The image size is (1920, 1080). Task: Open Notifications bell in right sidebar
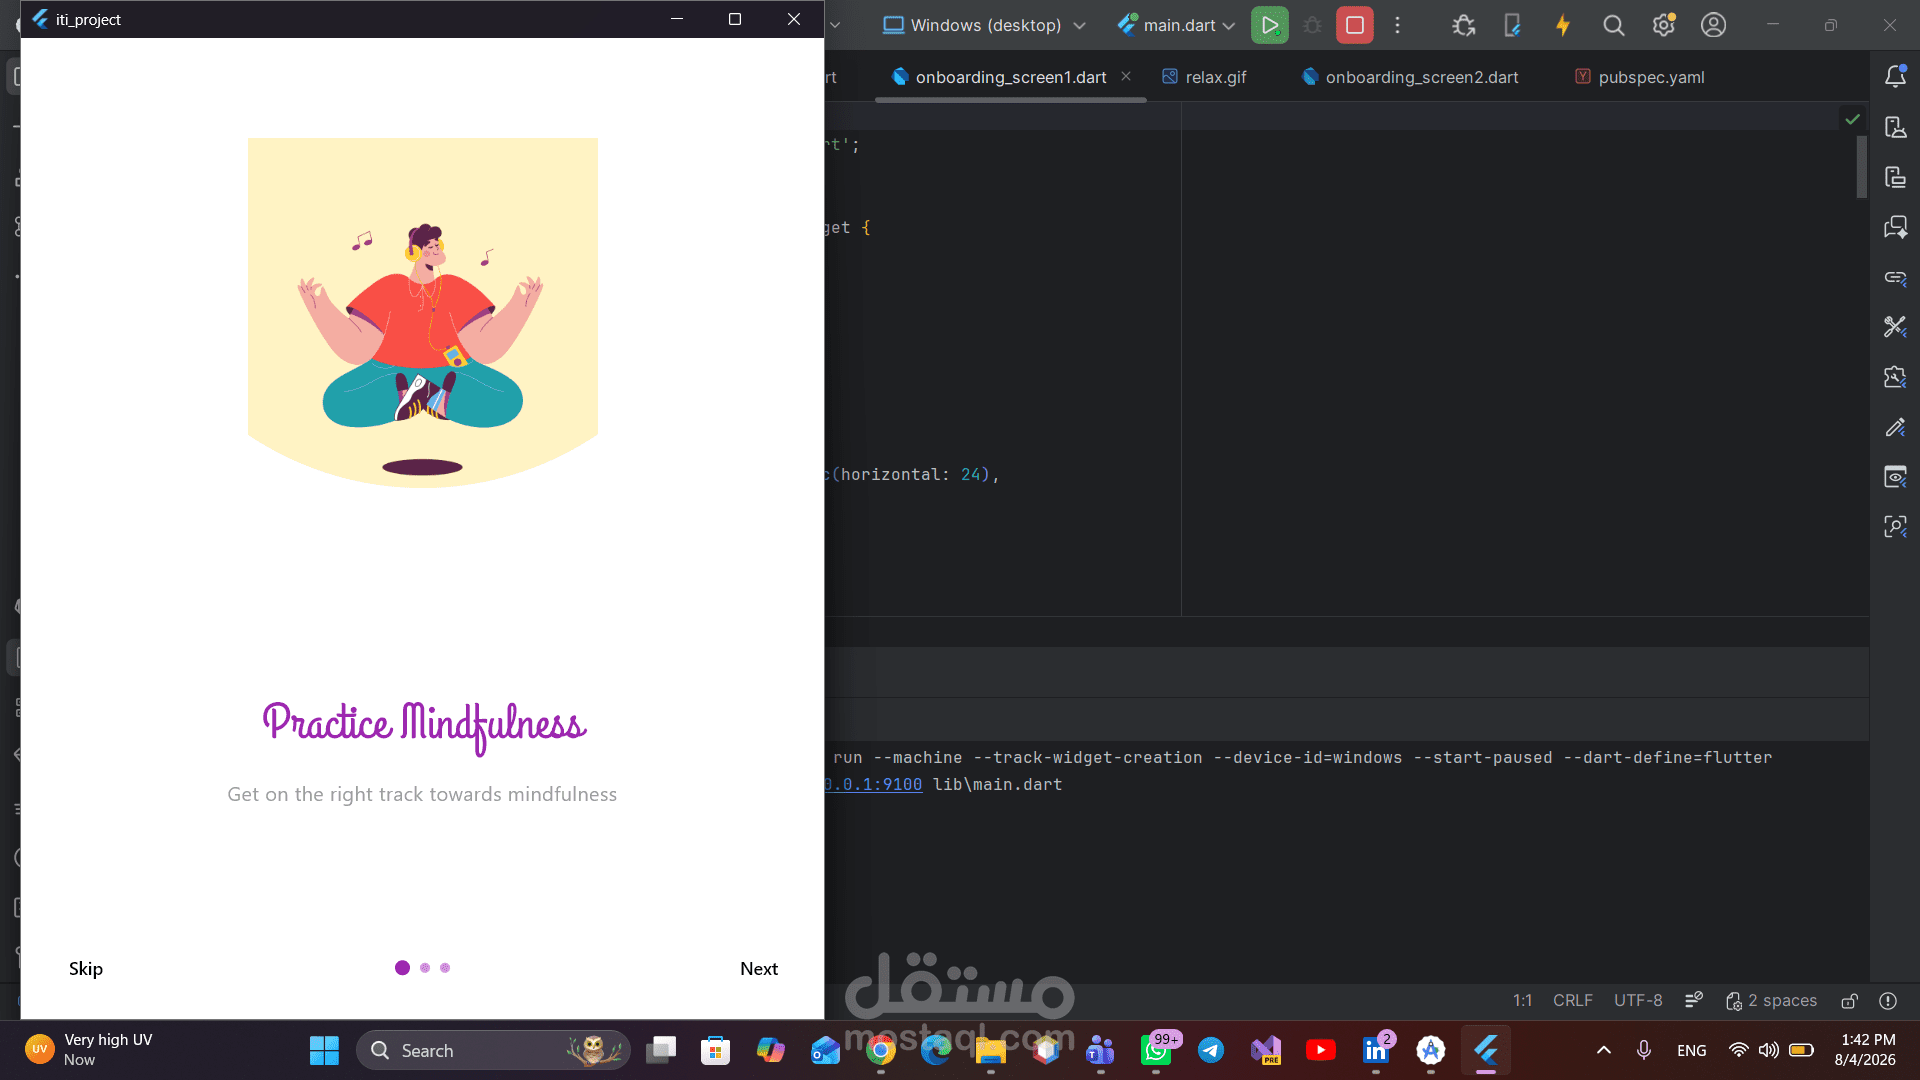(1895, 76)
